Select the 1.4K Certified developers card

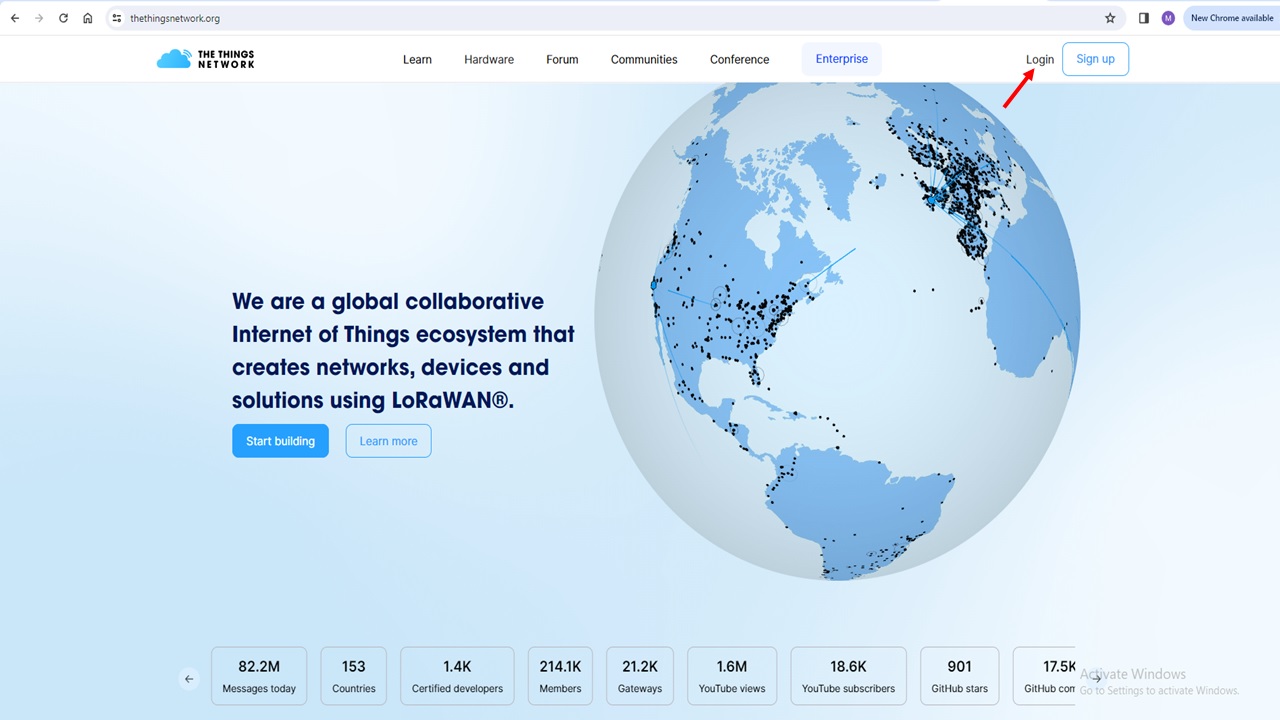click(x=457, y=676)
